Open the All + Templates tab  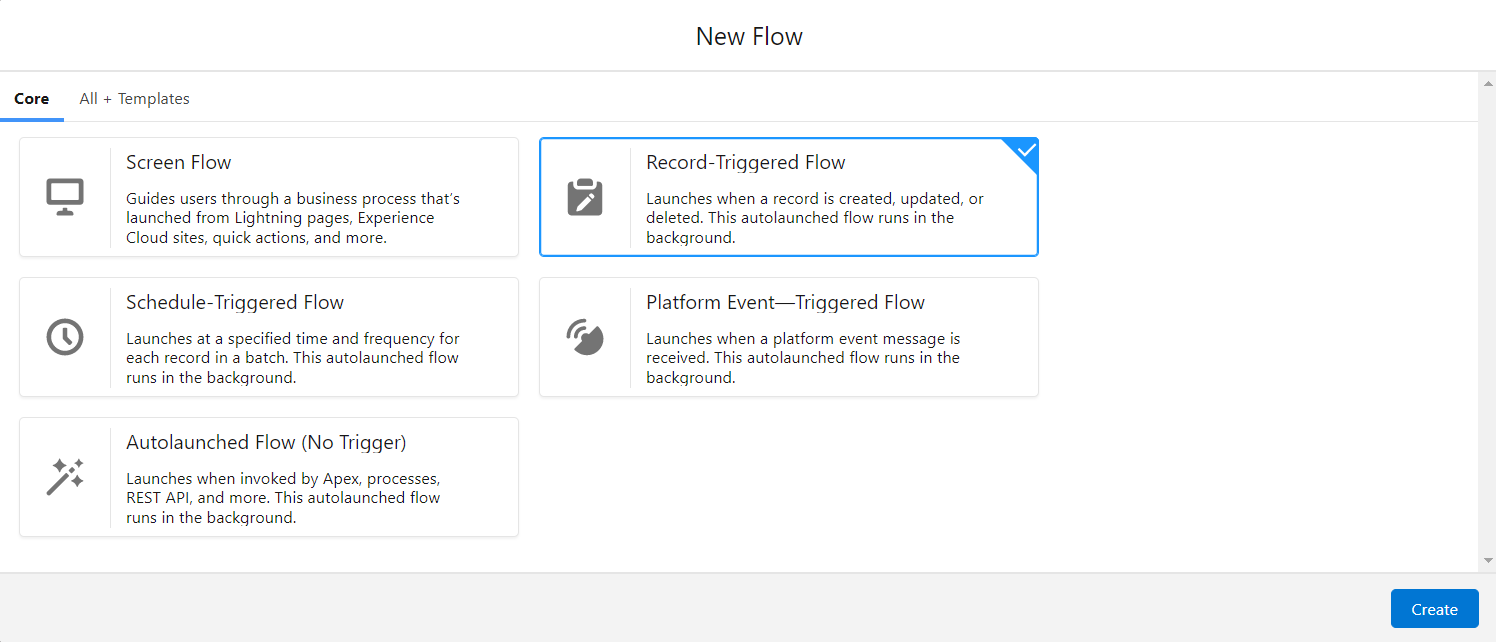134,99
